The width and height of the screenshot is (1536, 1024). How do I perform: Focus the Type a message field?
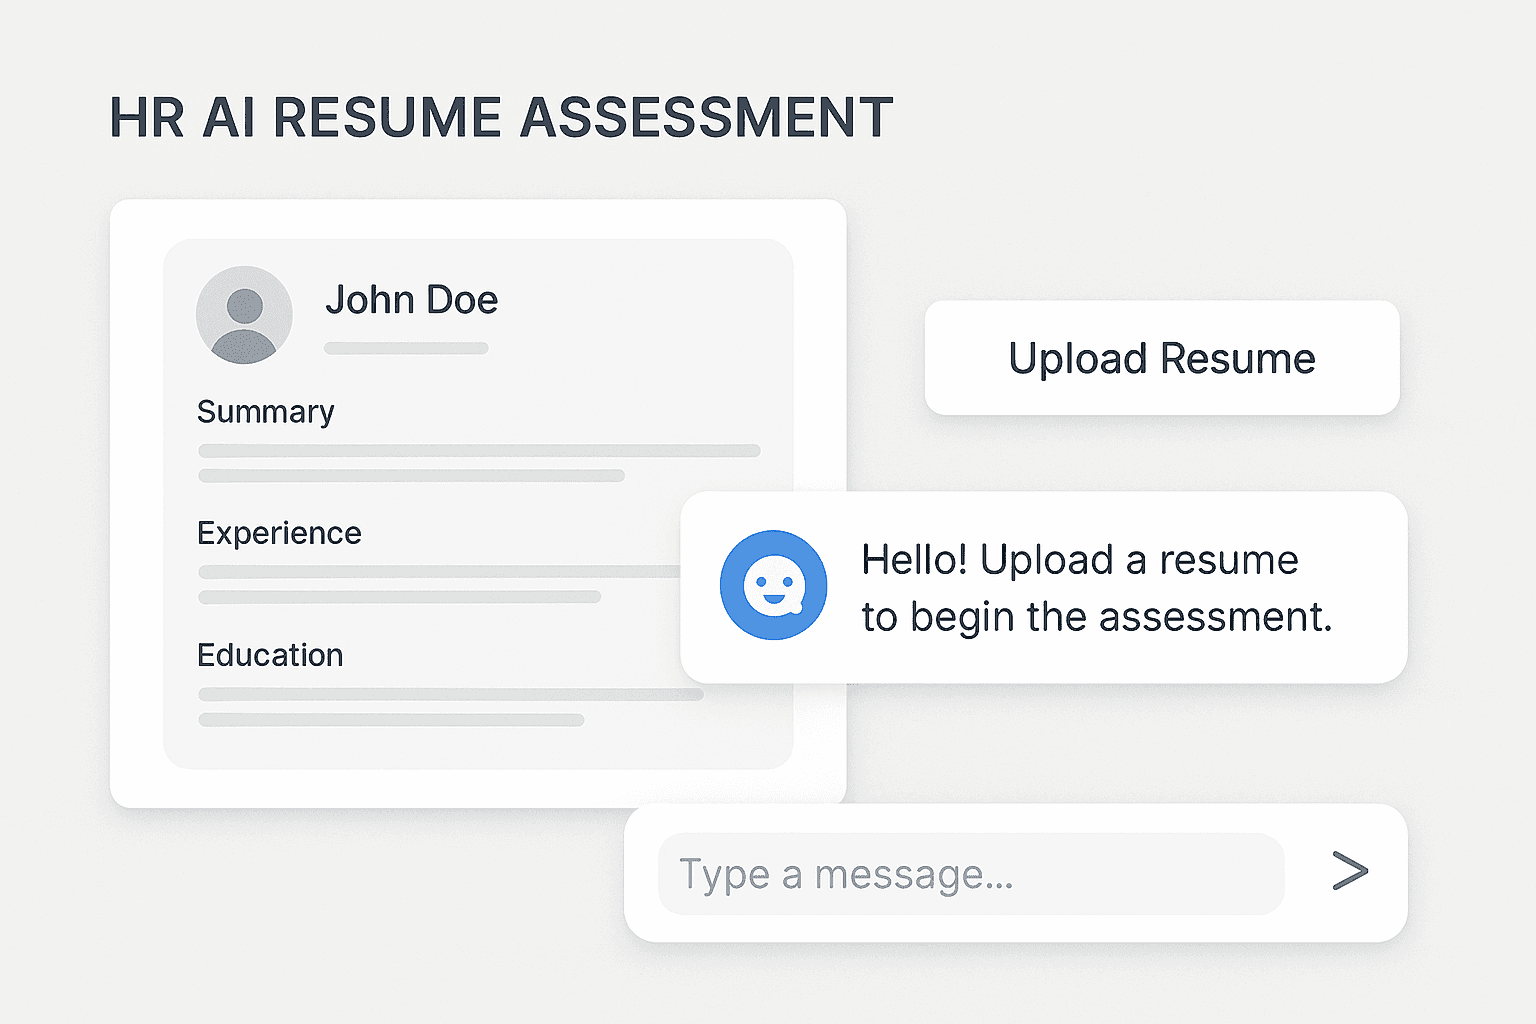pyautogui.click(x=970, y=874)
